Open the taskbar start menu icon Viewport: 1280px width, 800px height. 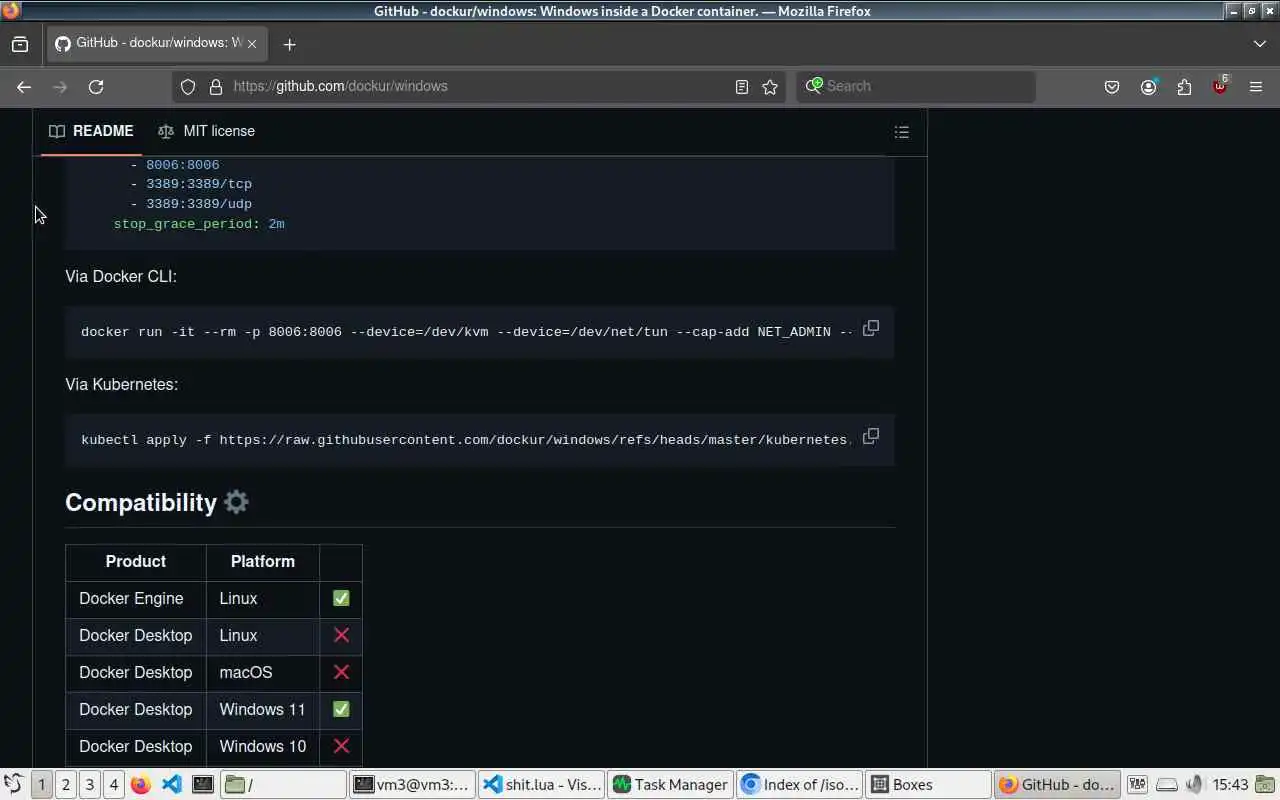coord(13,785)
